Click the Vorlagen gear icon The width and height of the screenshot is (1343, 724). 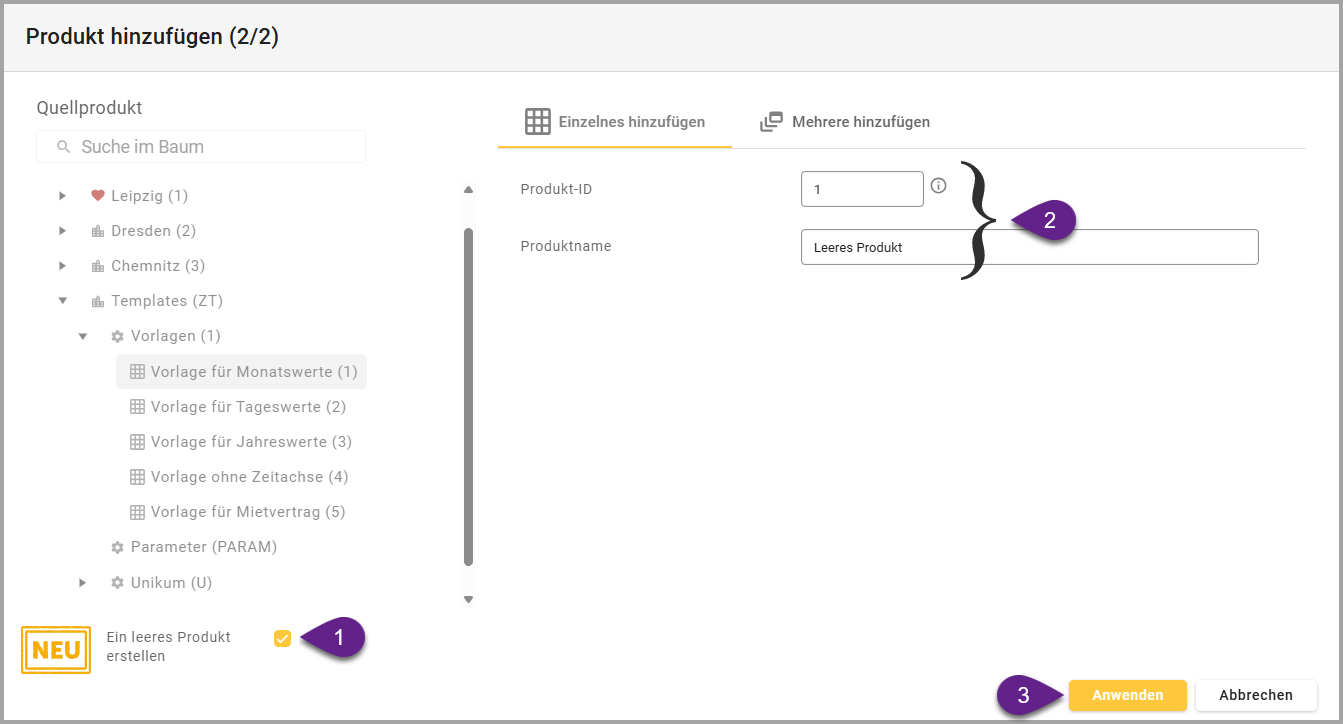coord(117,336)
